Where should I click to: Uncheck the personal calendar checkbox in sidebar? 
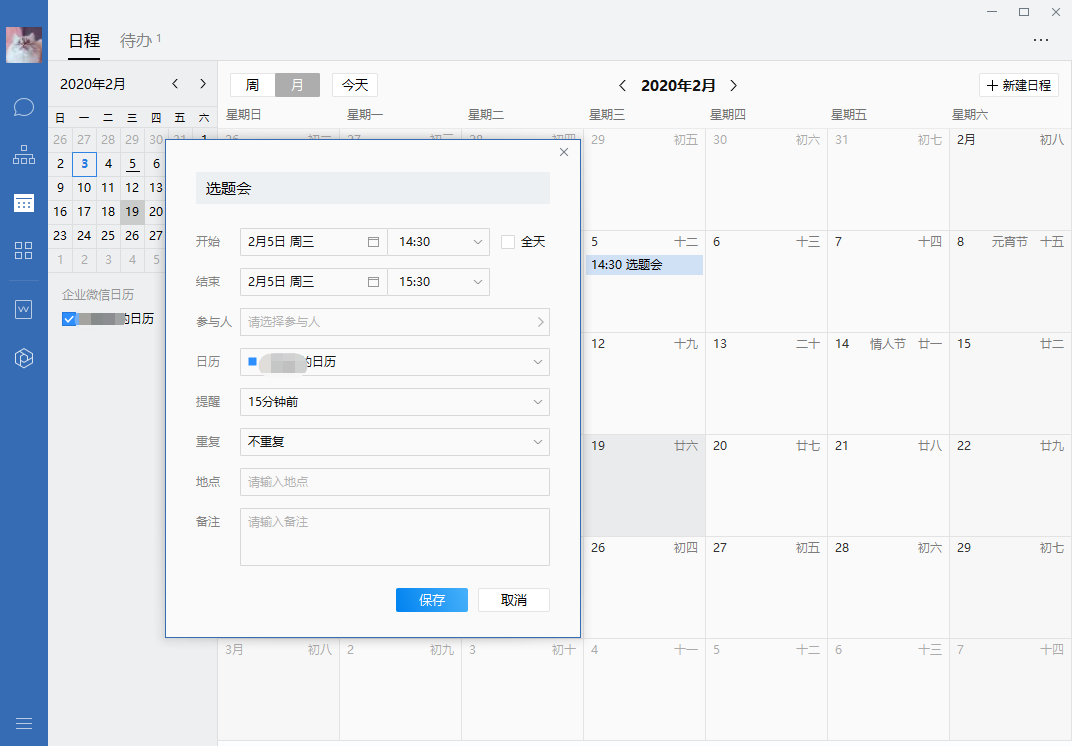[x=69, y=319]
